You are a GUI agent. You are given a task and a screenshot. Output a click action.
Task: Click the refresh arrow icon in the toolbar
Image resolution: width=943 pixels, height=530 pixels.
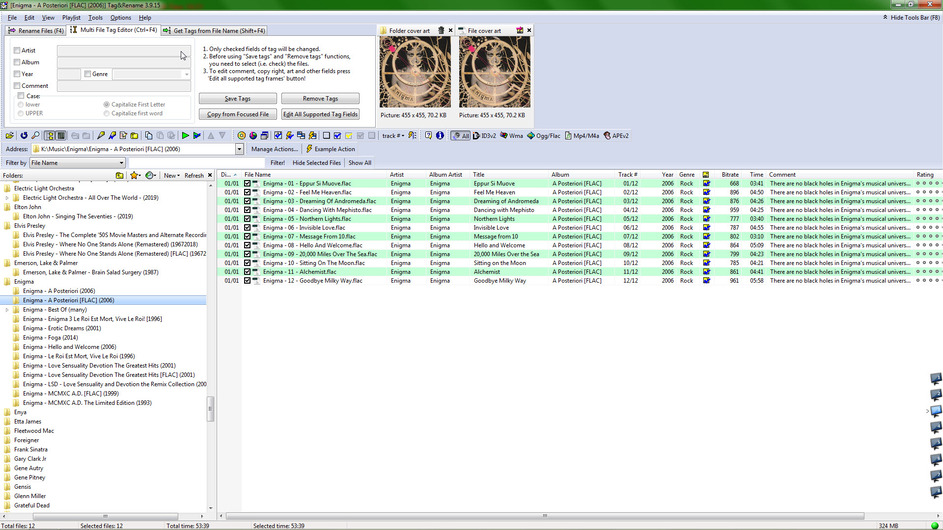23,136
